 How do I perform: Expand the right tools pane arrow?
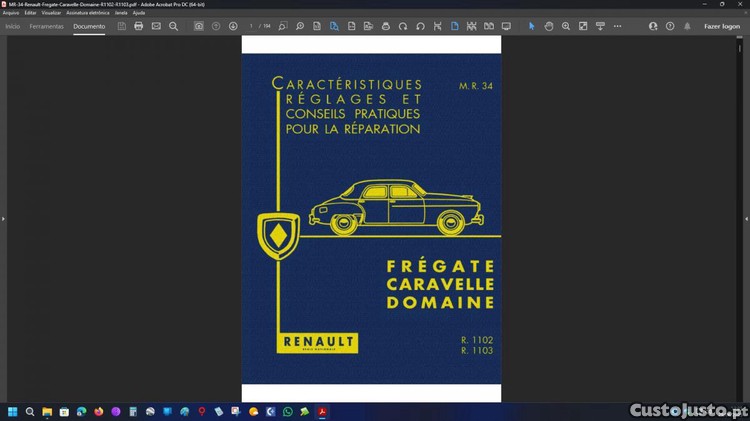coord(746,218)
